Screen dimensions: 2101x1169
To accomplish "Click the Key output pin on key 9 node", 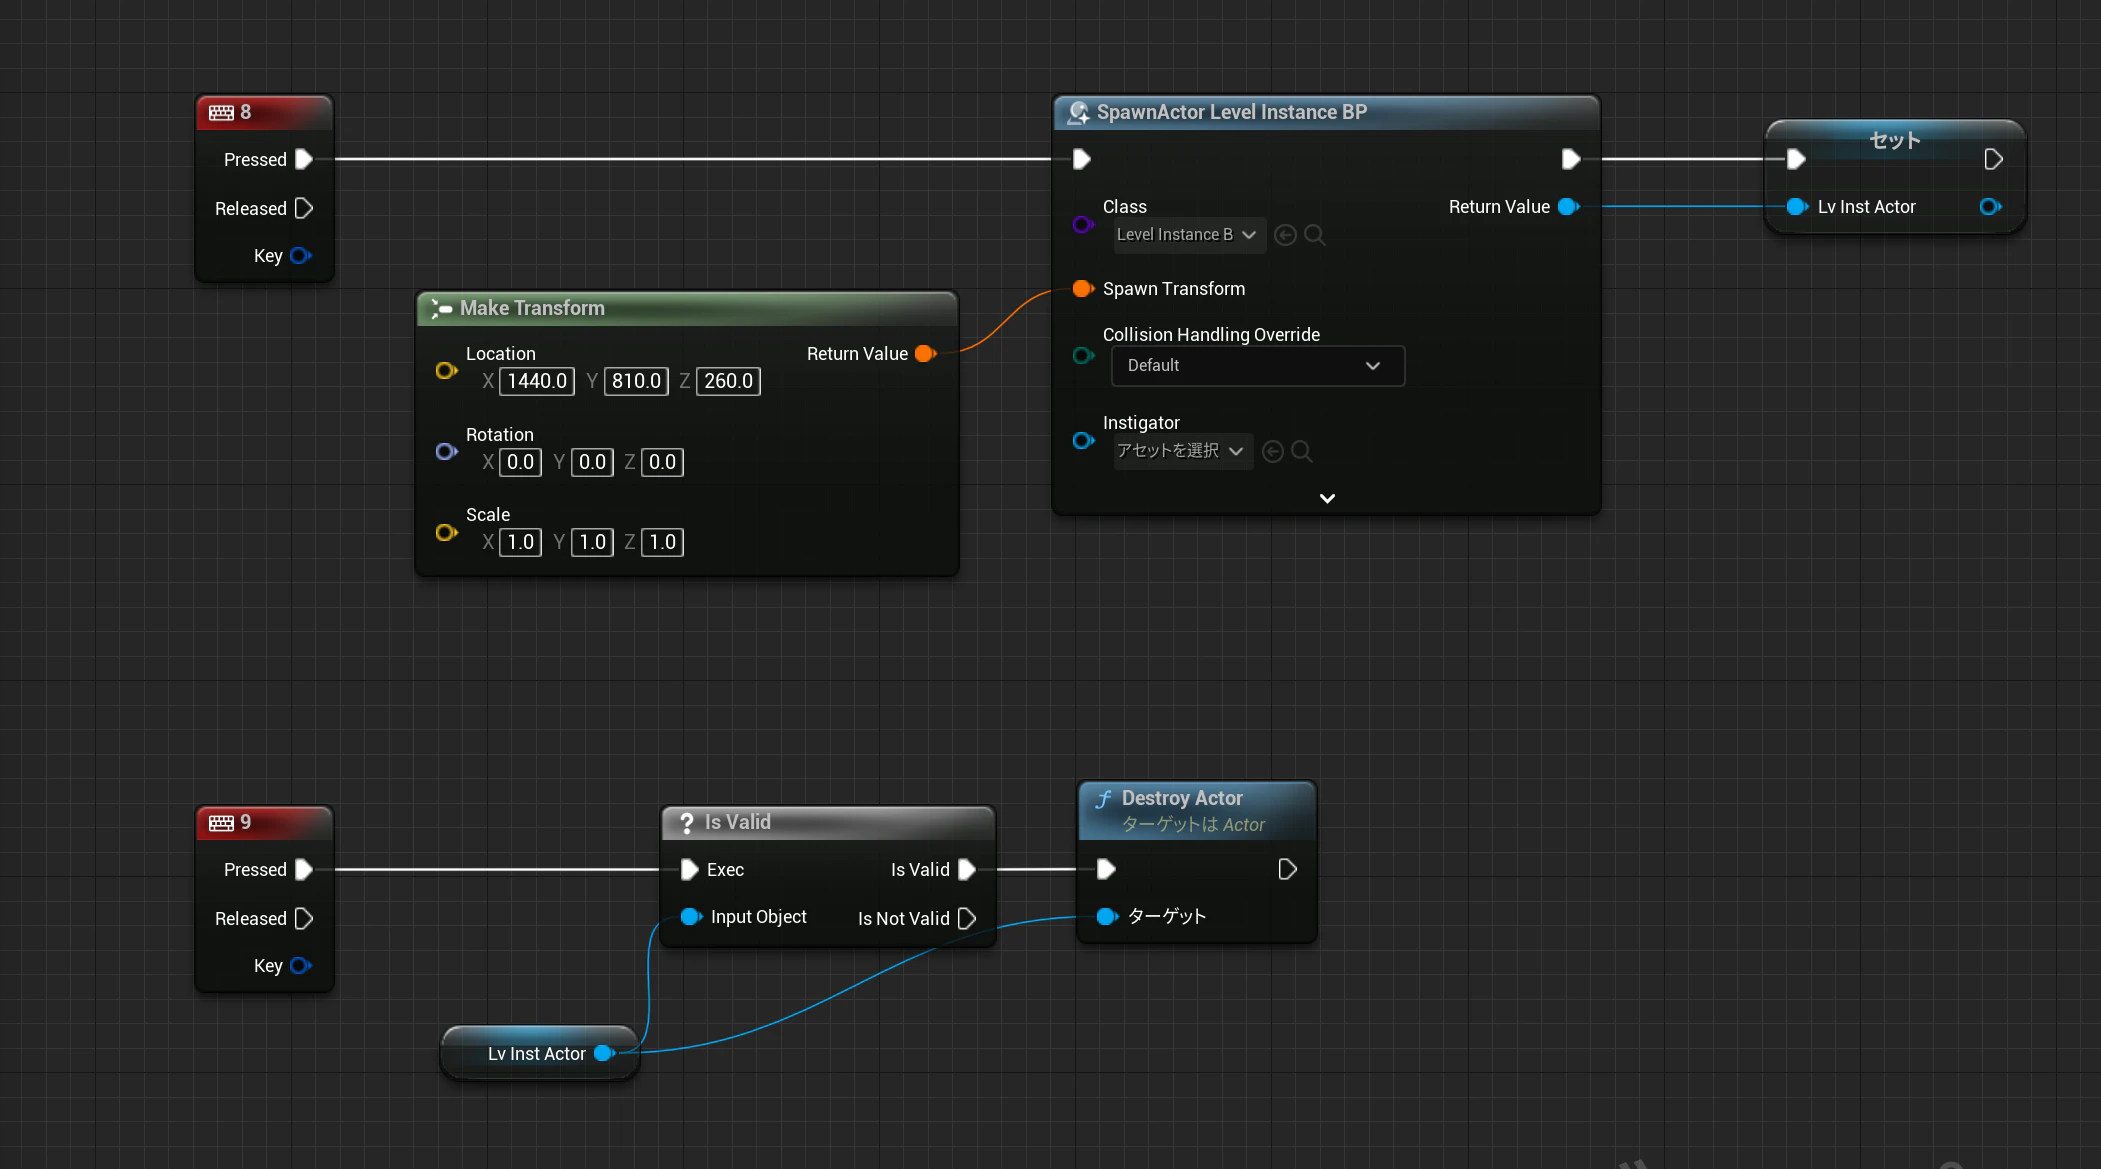I will pos(301,965).
